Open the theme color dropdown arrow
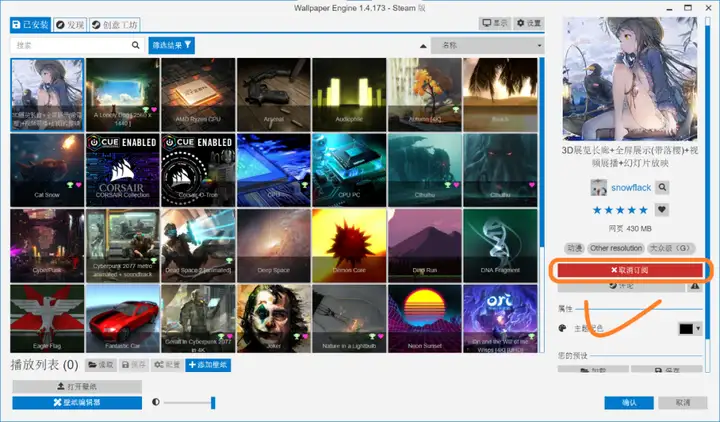The height and width of the screenshot is (422, 720). (698, 328)
